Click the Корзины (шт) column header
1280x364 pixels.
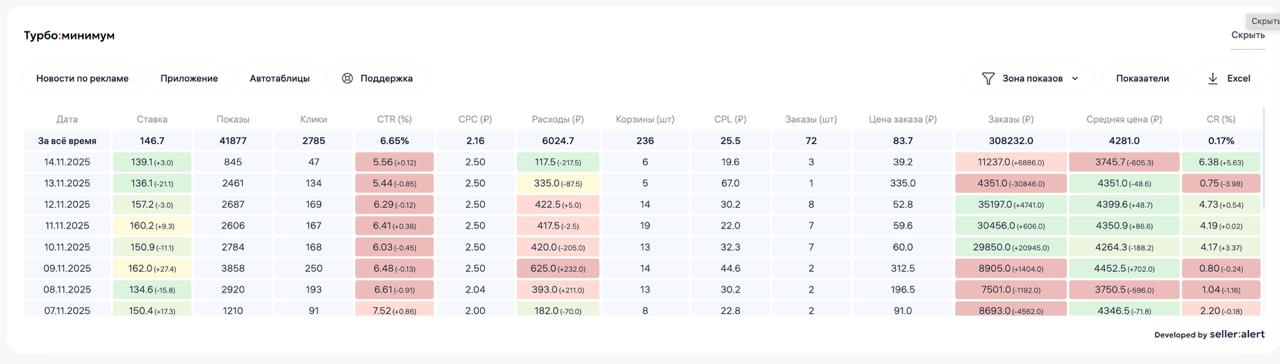click(x=645, y=119)
